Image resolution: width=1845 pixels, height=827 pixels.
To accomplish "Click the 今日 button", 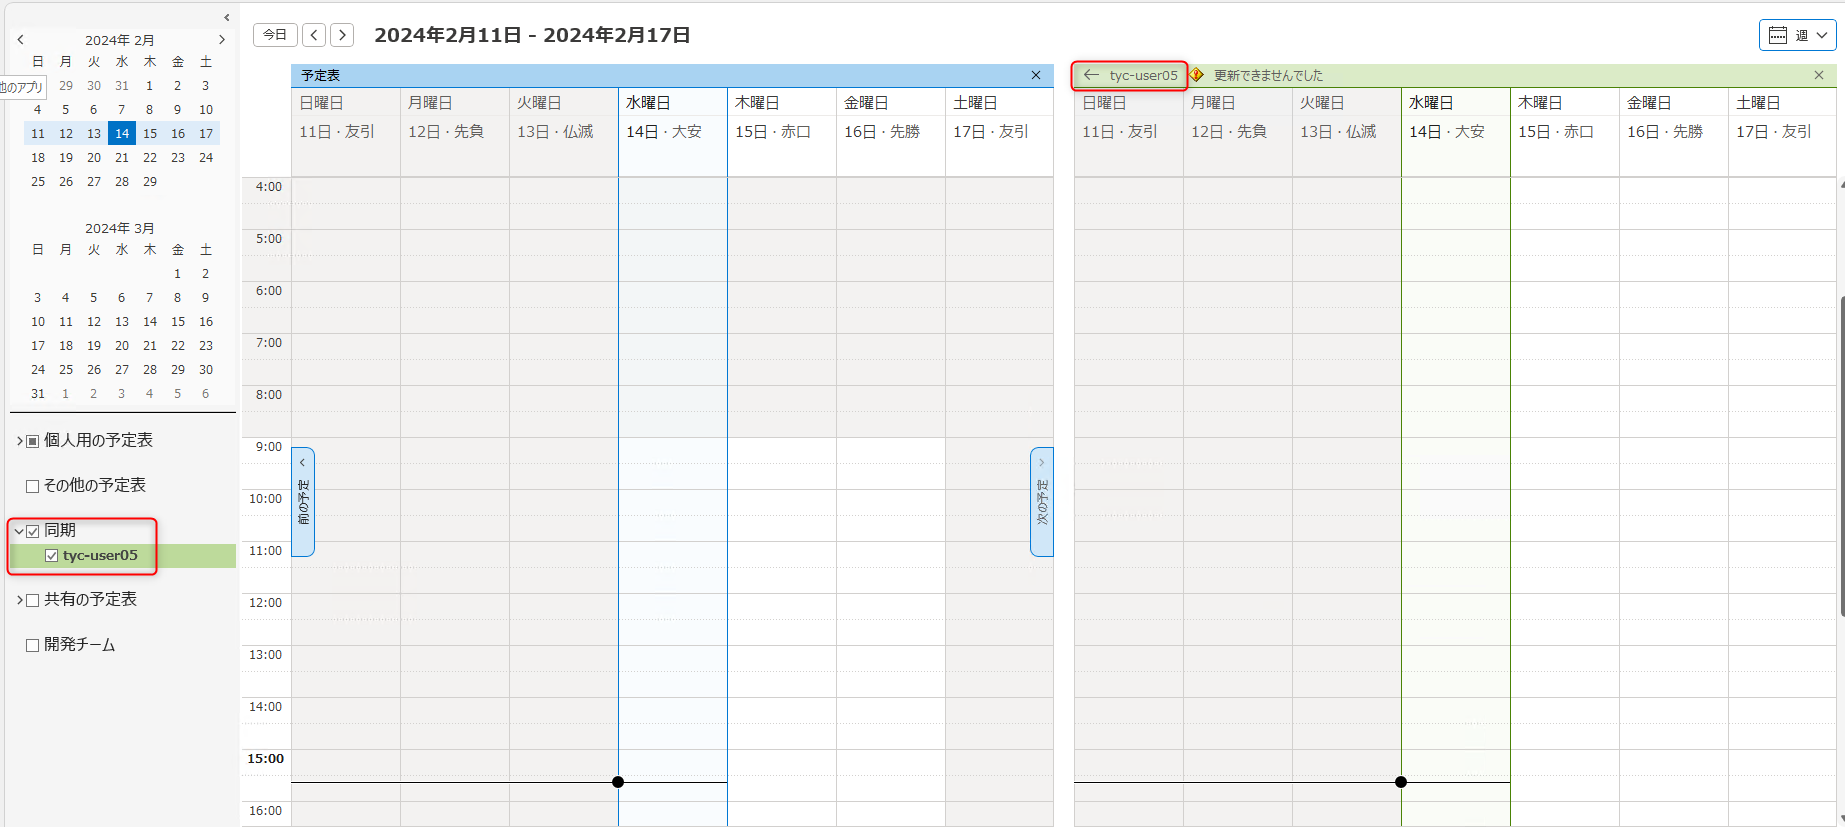I will click(275, 35).
